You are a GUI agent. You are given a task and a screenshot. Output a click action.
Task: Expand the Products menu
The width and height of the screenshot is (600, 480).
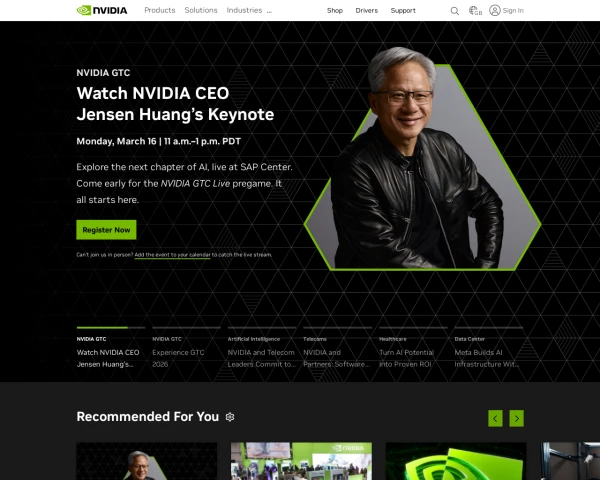[x=160, y=10]
